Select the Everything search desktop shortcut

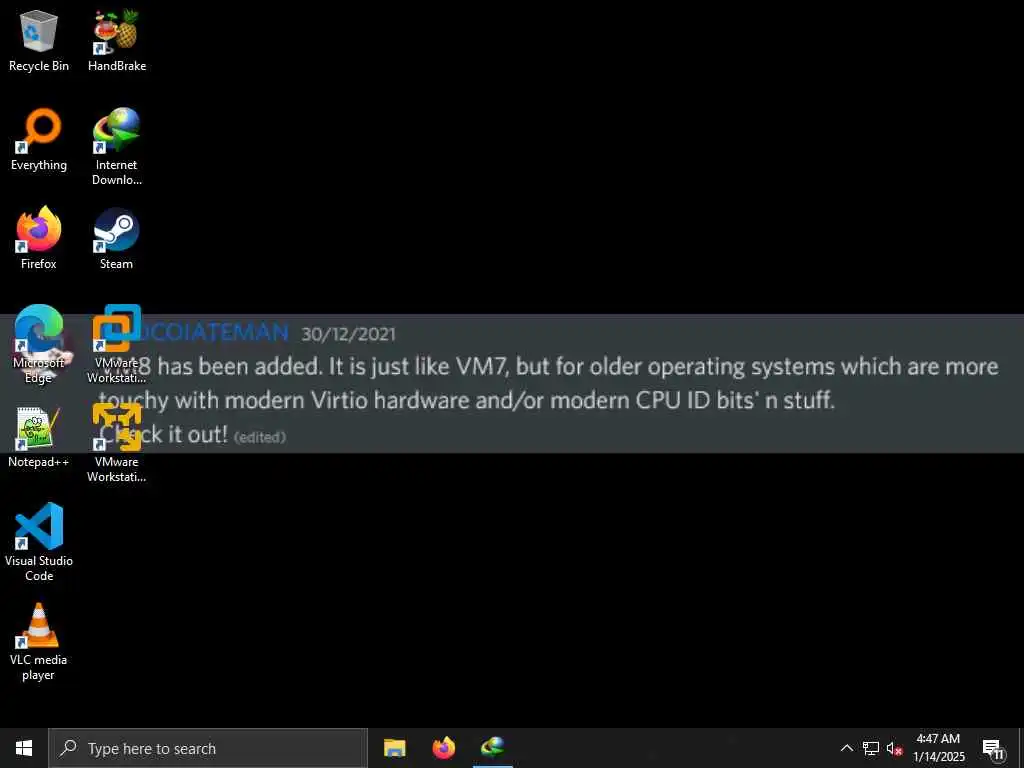pos(39,140)
